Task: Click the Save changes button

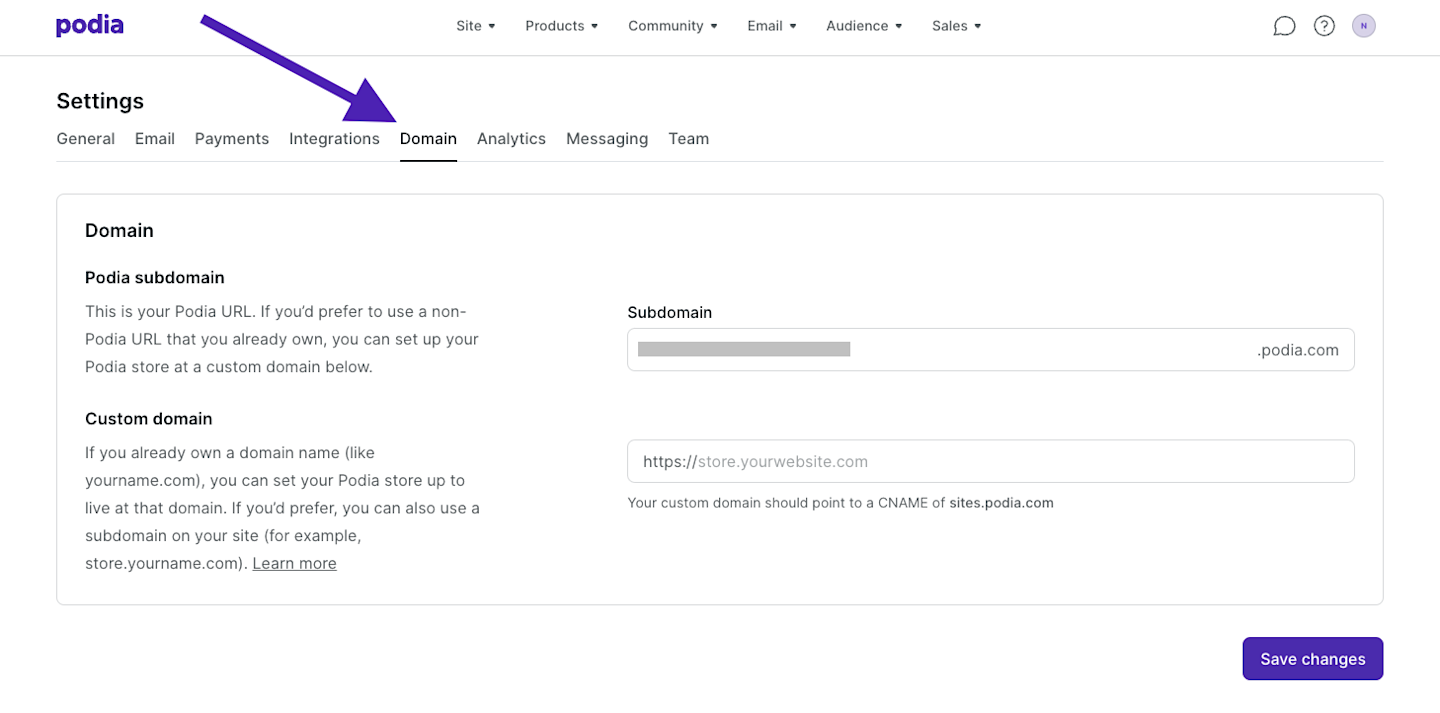Action: pos(1313,659)
